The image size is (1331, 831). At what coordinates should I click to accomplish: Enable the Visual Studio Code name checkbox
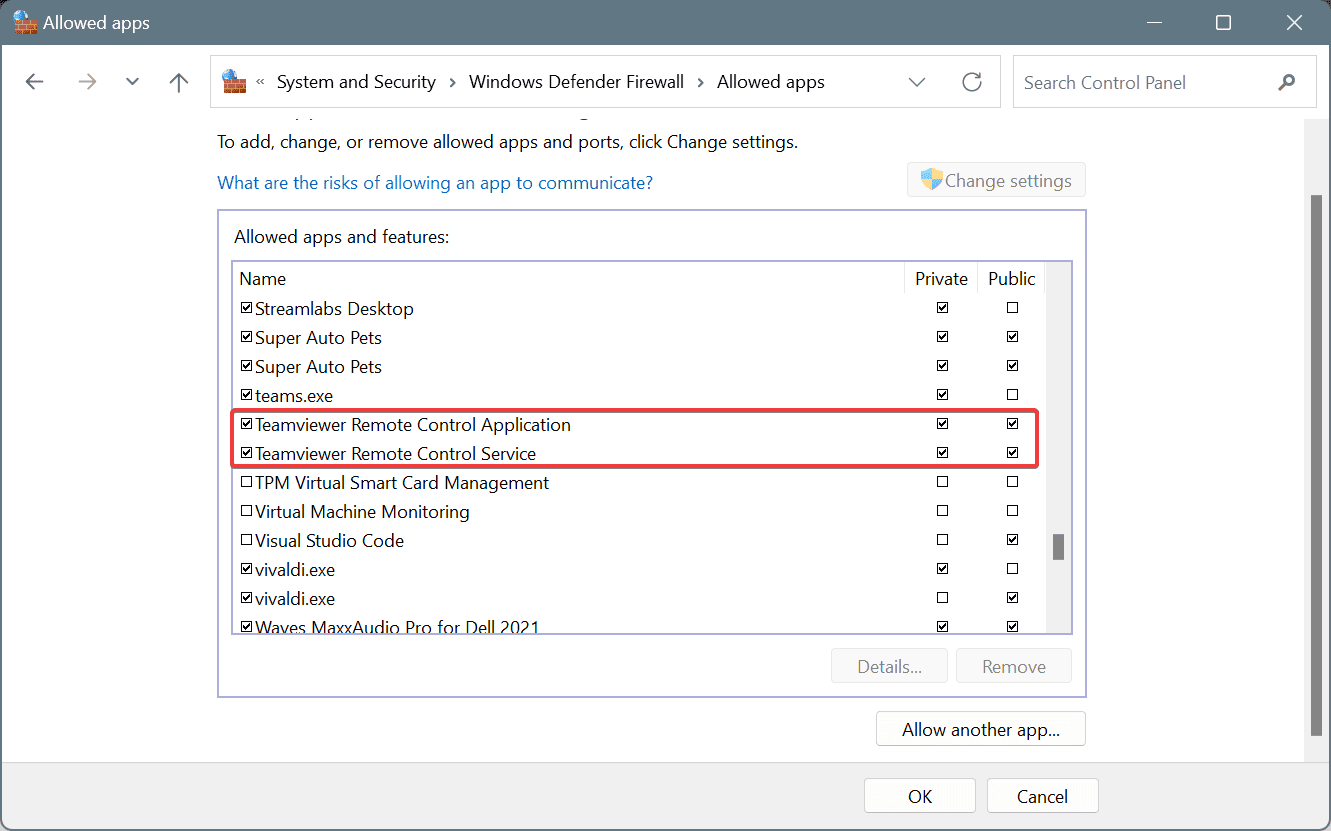[247, 540]
